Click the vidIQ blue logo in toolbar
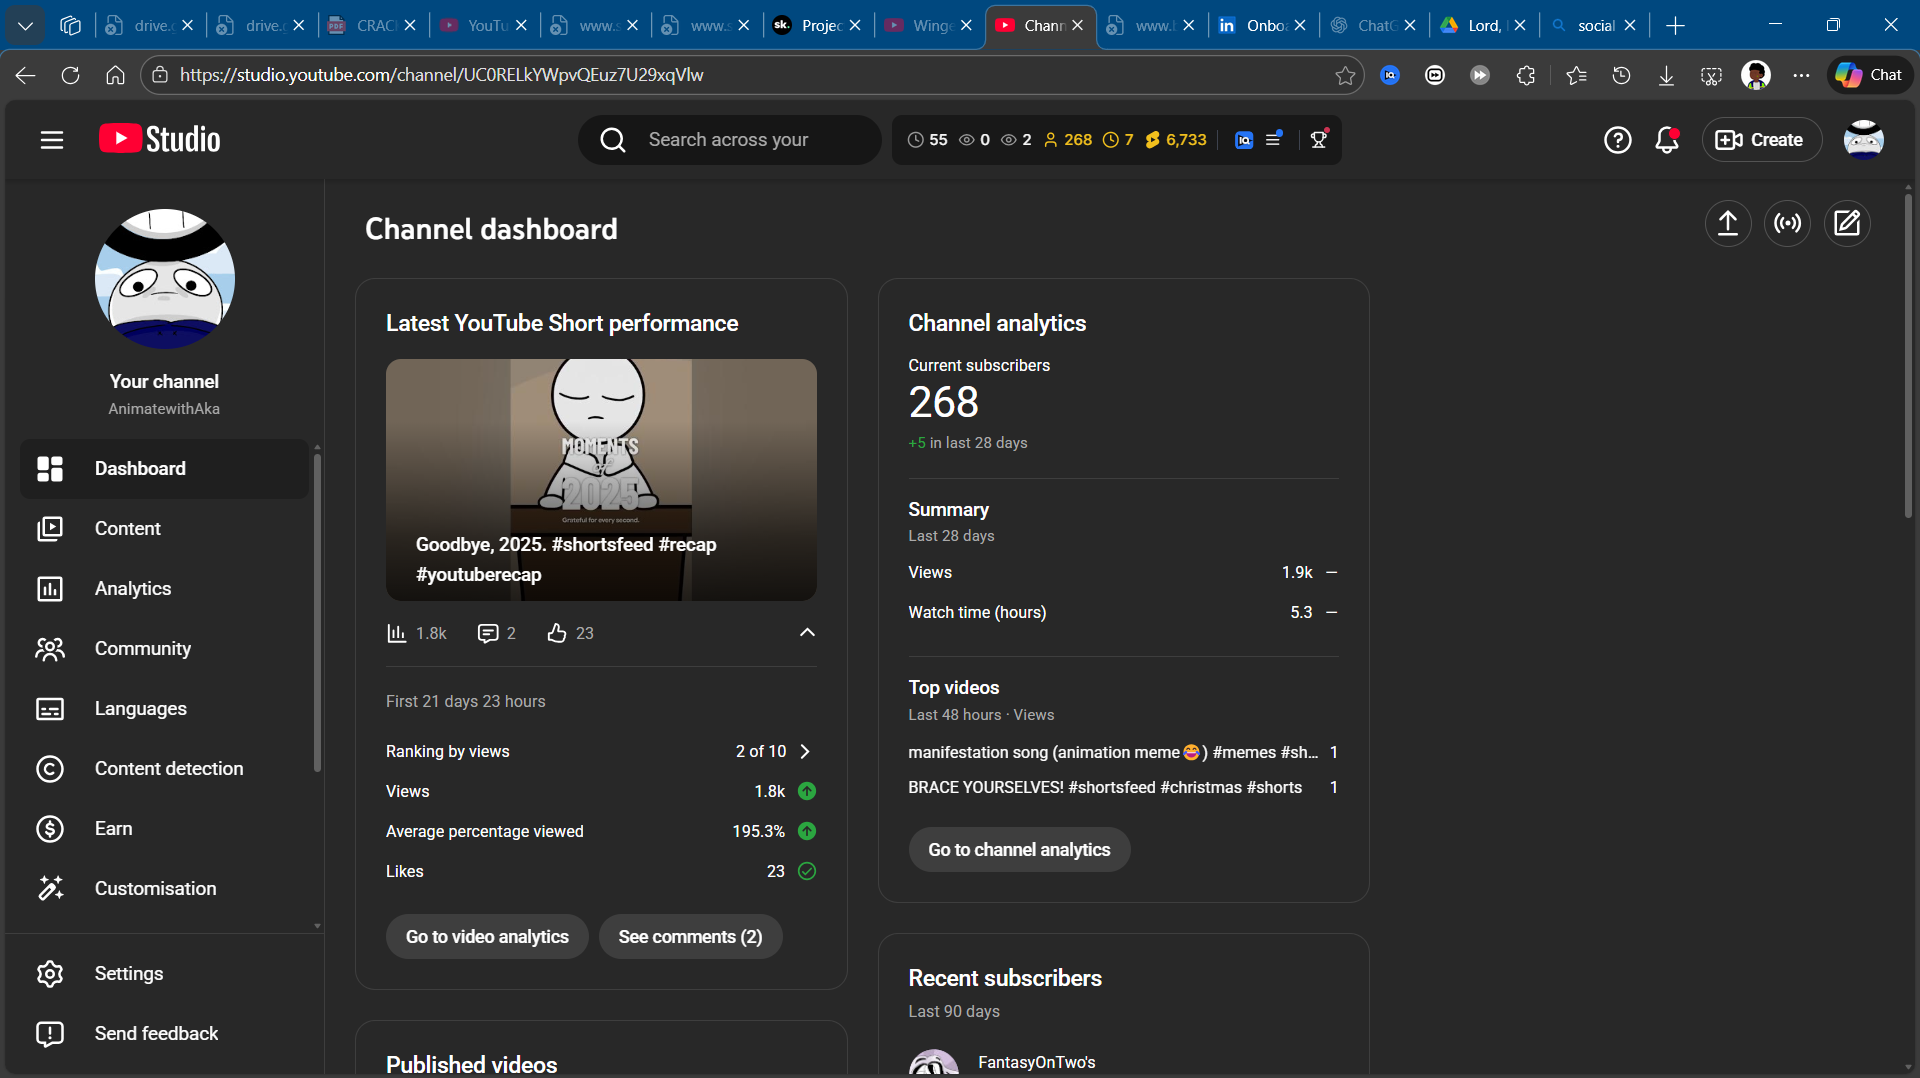Viewport: 1920px width, 1078px height. point(1244,140)
